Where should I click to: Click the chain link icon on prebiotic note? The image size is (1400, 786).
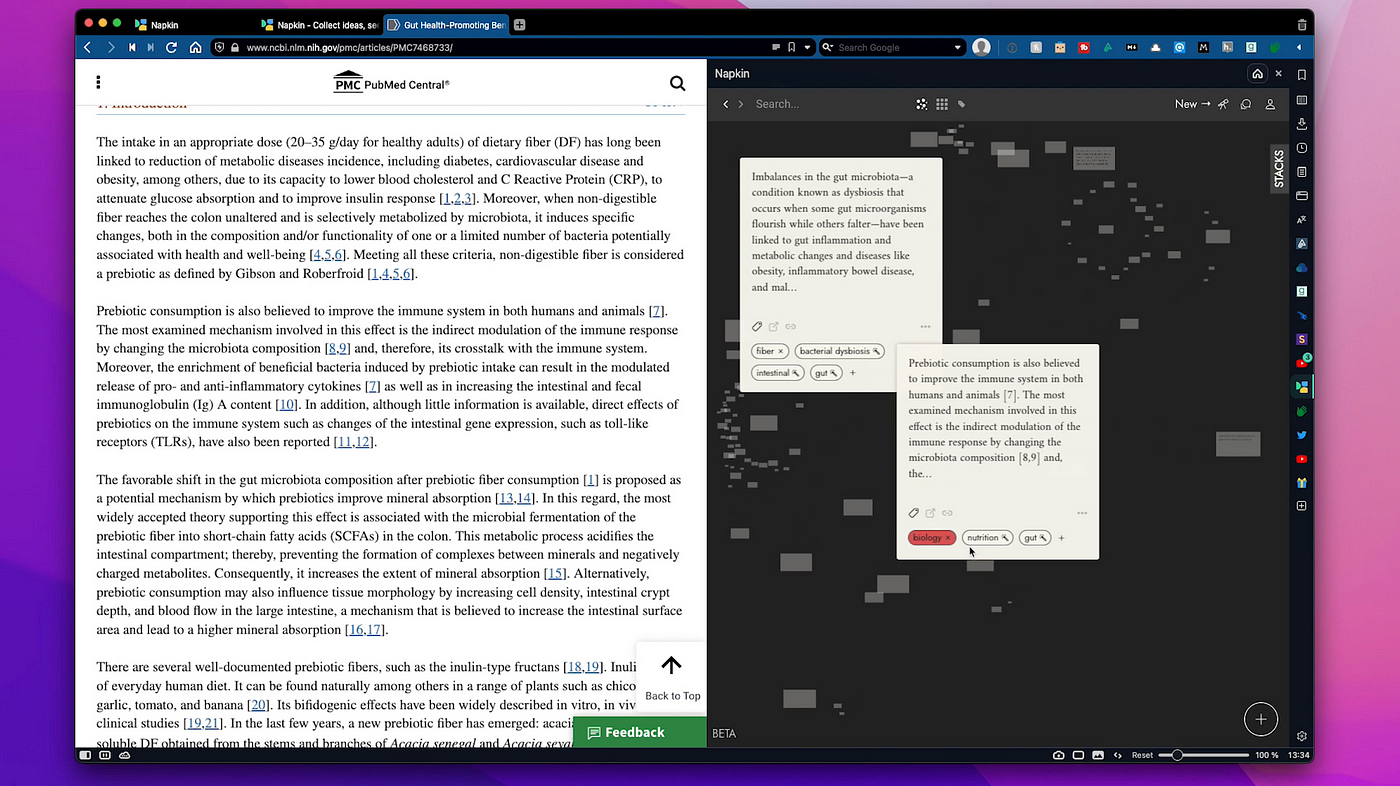point(947,513)
